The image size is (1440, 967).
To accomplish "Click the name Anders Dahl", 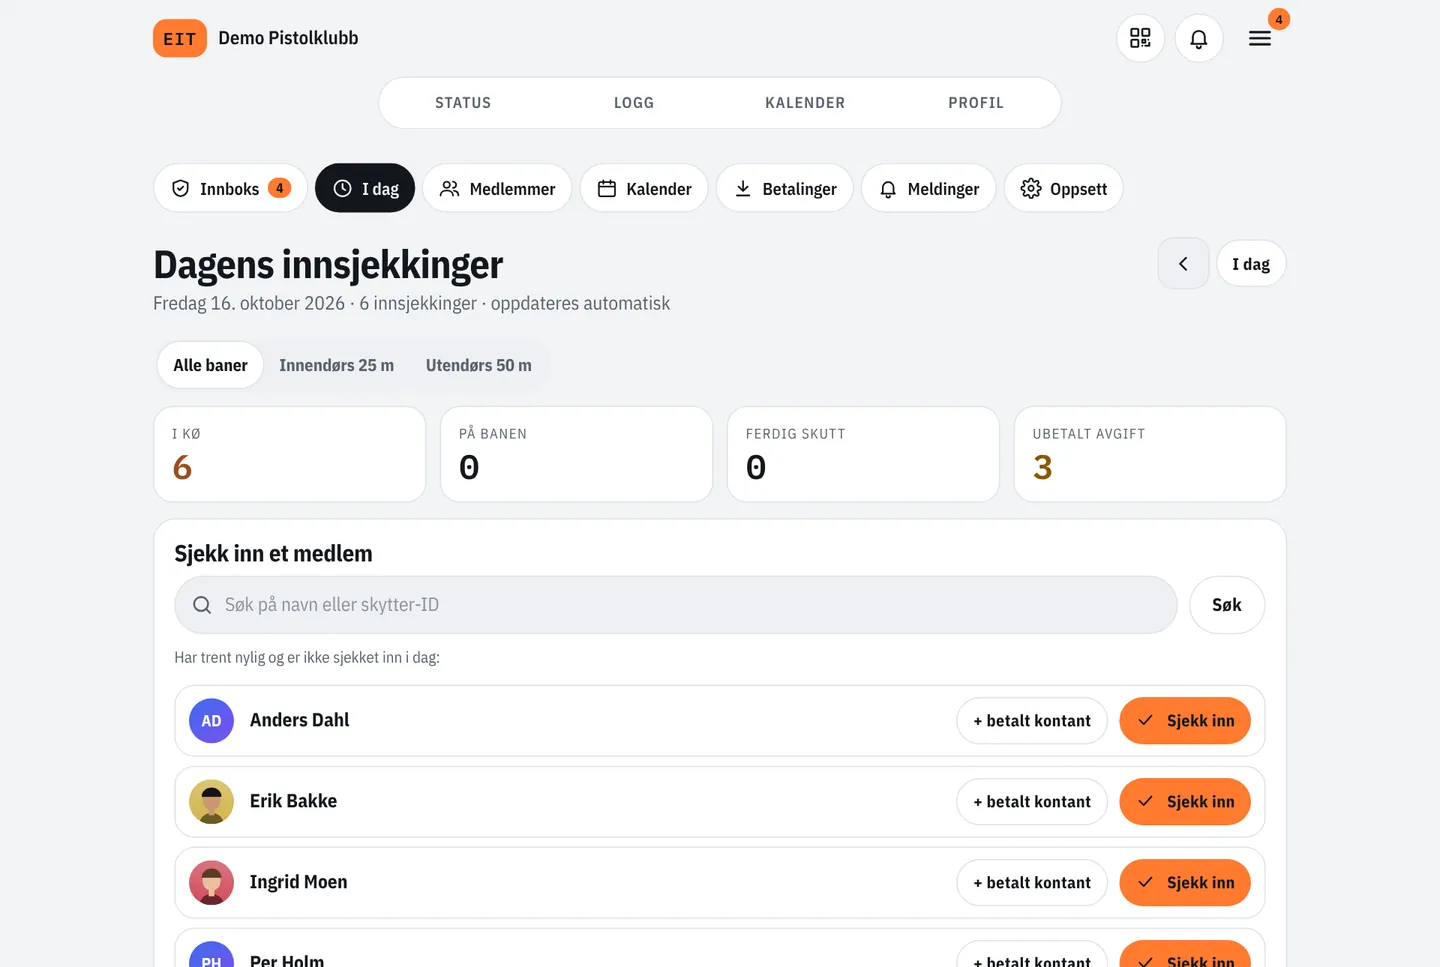I will pos(300,720).
